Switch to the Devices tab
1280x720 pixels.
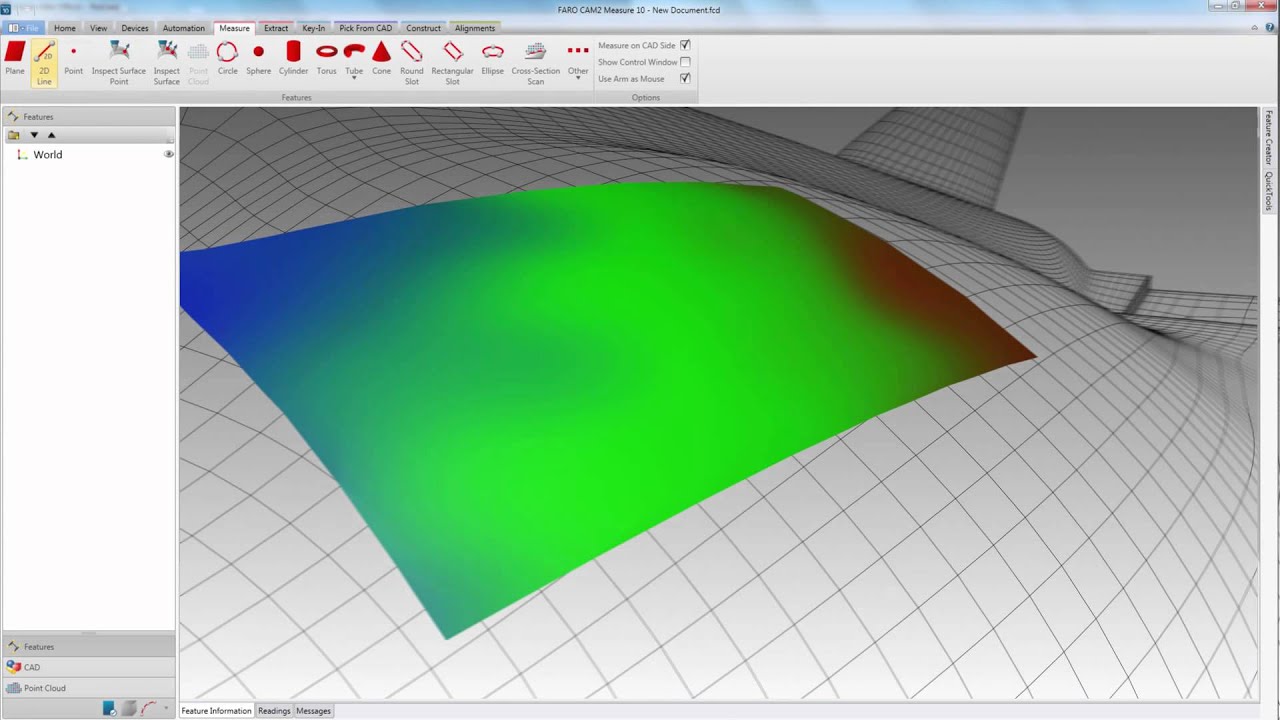135,28
